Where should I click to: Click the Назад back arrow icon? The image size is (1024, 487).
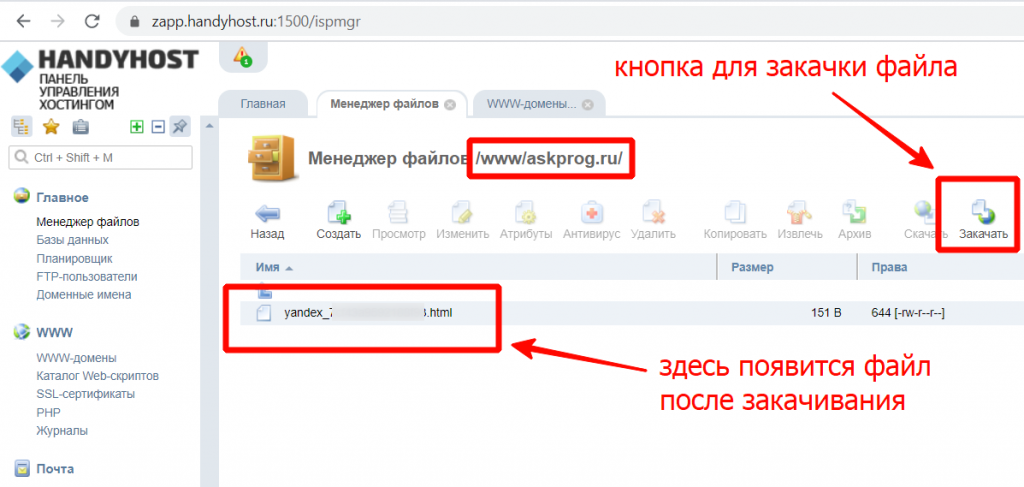267,212
